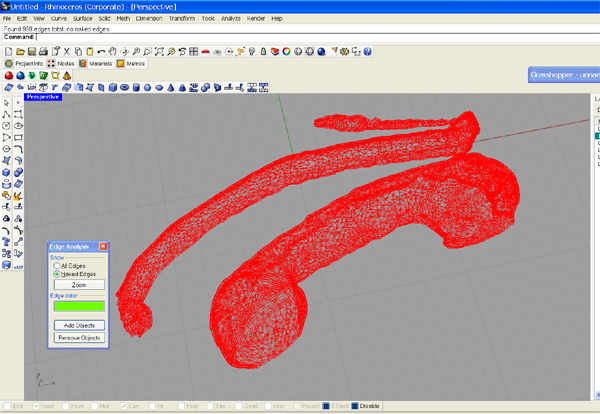Click into the Command input line
The width and height of the screenshot is (600, 414).
pyautogui.click(x=318, y=37)
